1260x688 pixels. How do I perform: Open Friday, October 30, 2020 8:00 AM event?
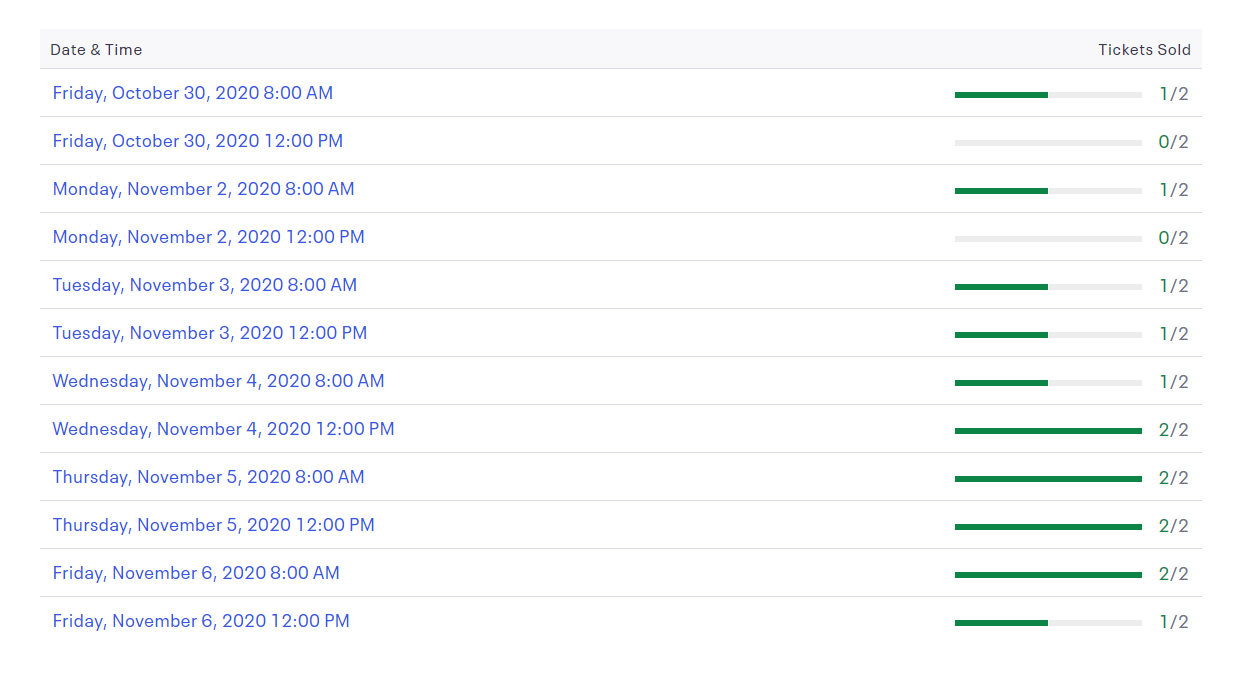coord(193,93)
